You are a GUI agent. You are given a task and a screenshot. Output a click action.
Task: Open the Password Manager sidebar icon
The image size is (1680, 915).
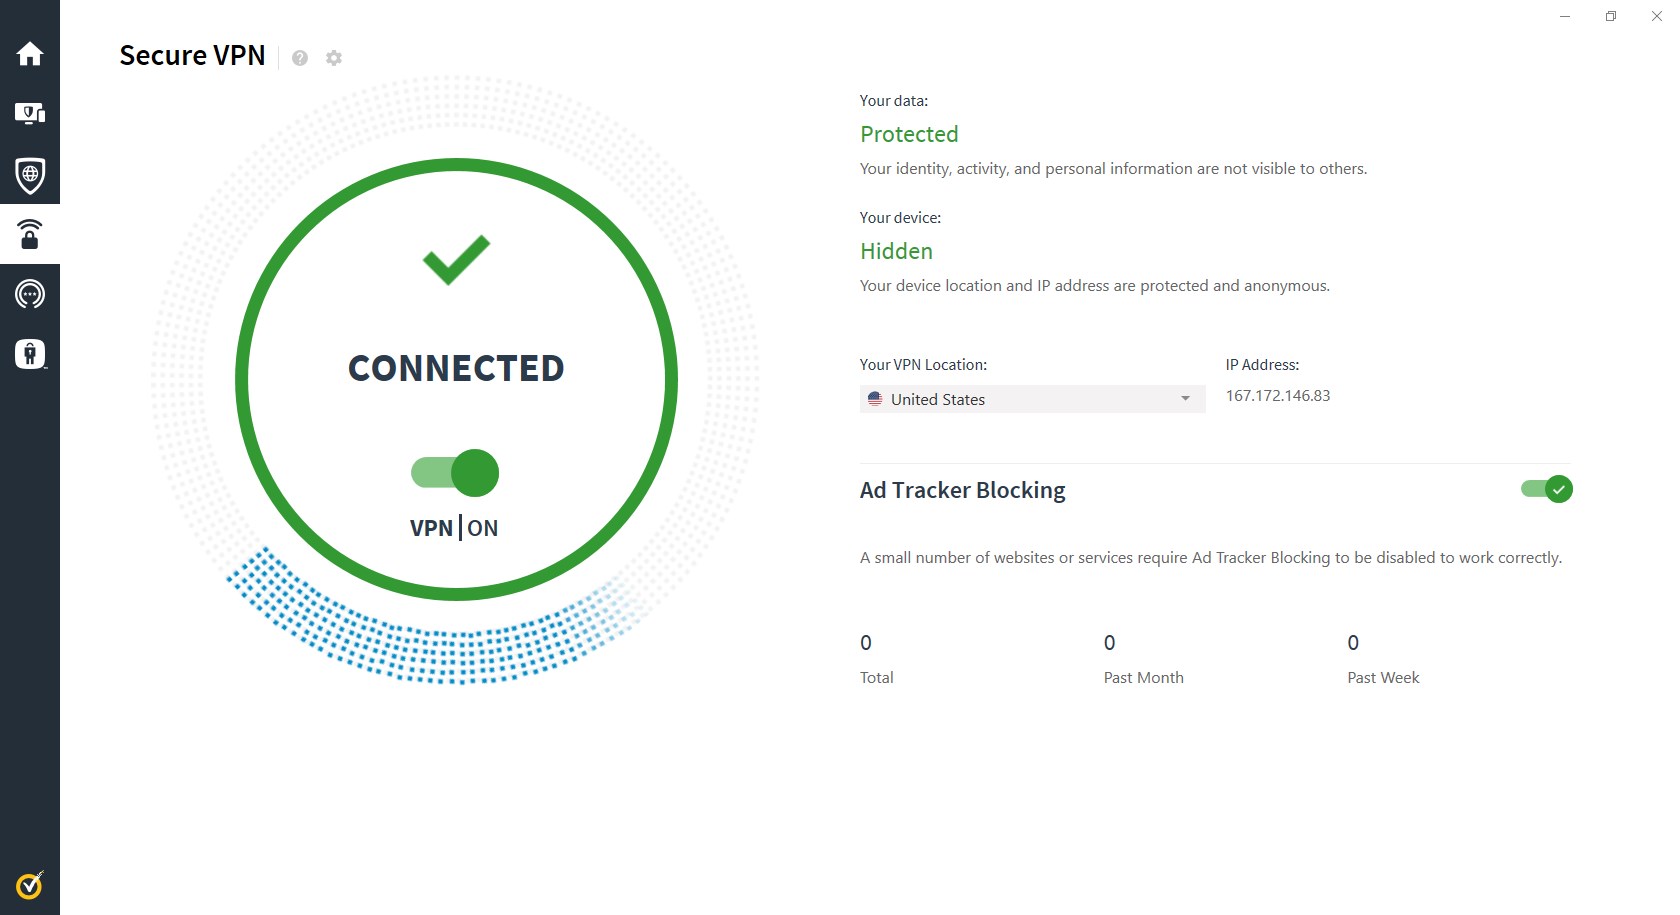(30, 354)
